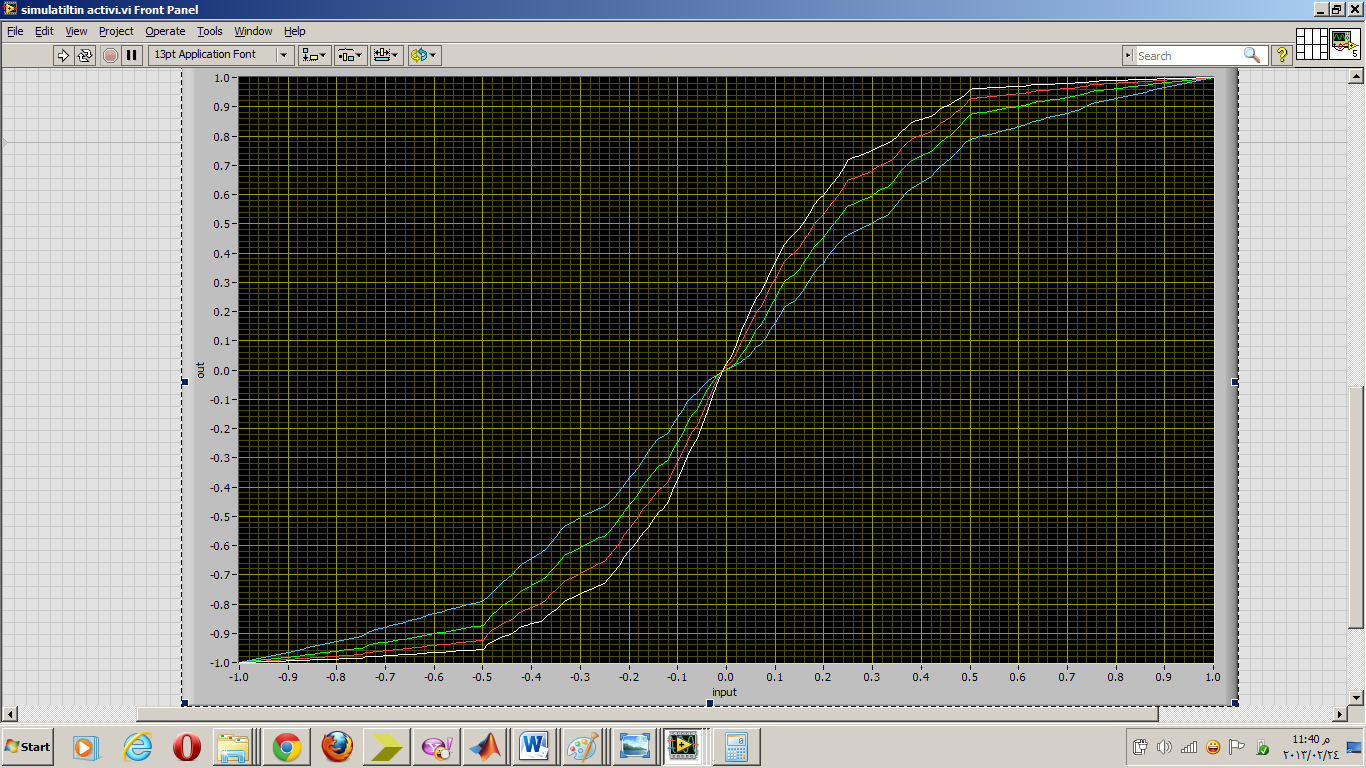Click the scroll left arrow
Screen dimensions: 1366x768
tap(10, 714)
